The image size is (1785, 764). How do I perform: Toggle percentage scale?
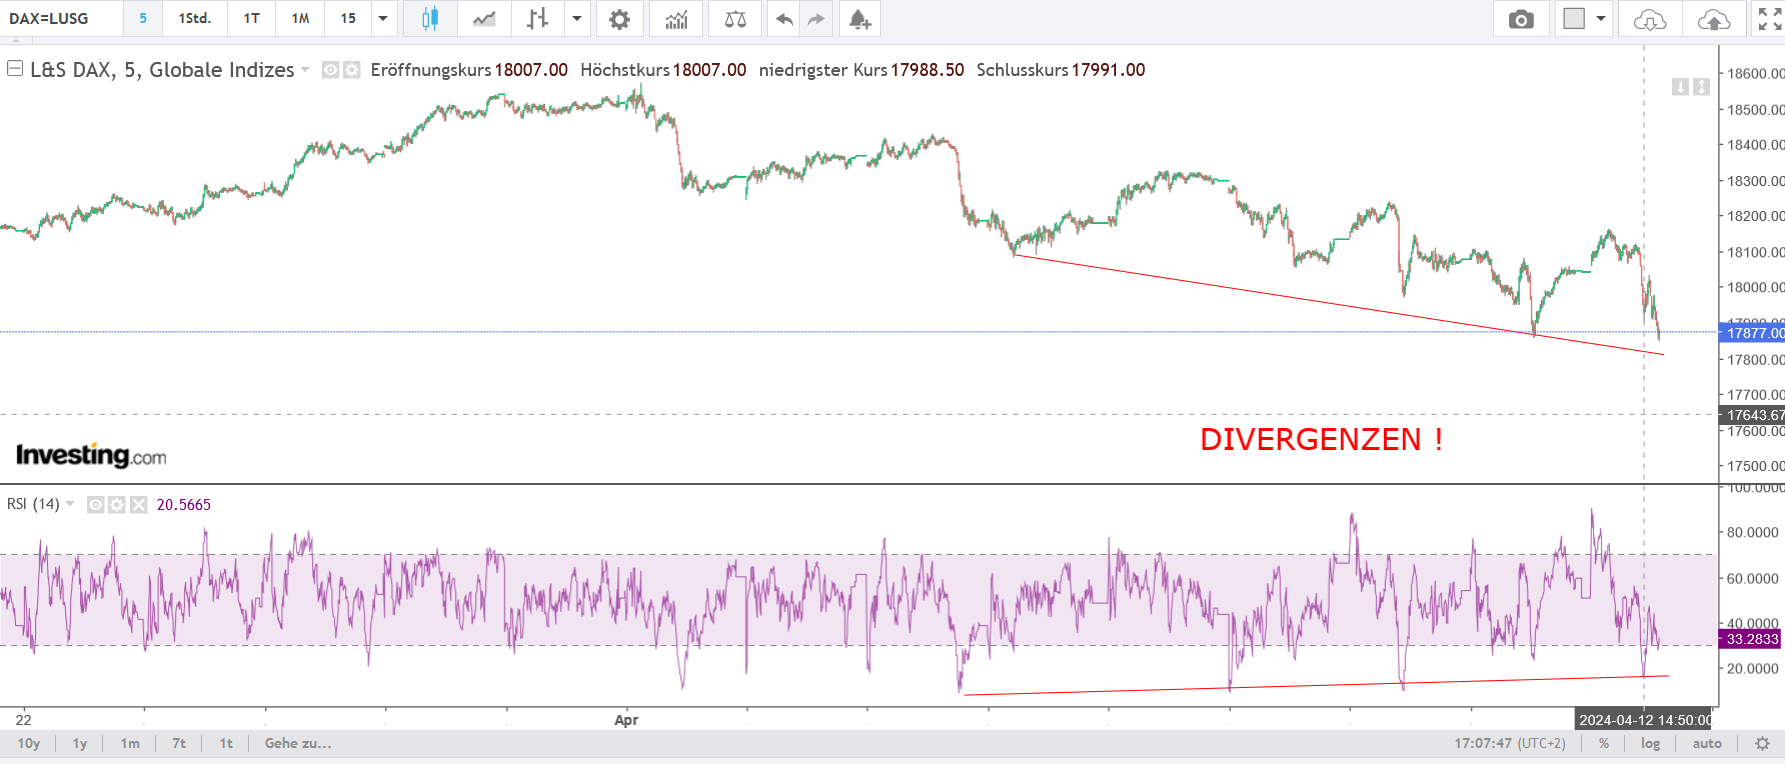(x=1604, y=743)
